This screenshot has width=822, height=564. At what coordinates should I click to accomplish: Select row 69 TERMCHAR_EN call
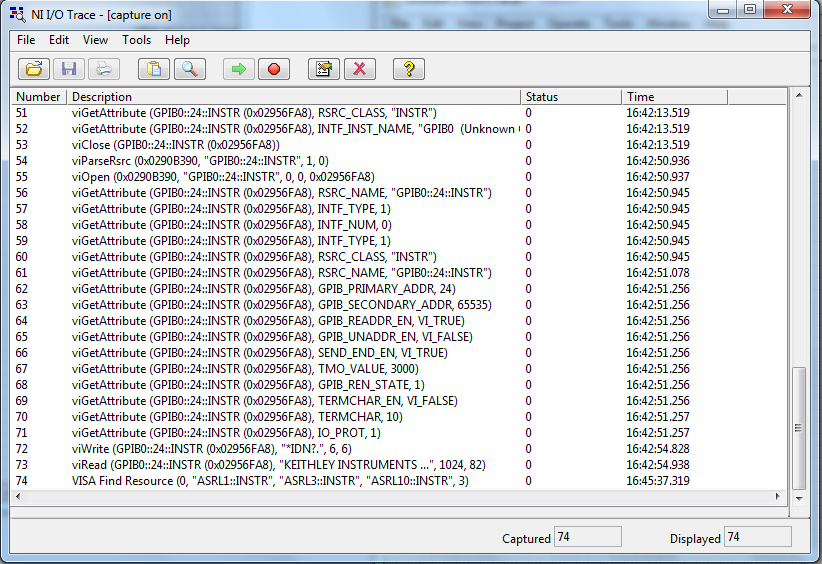(x=398, y=400)
